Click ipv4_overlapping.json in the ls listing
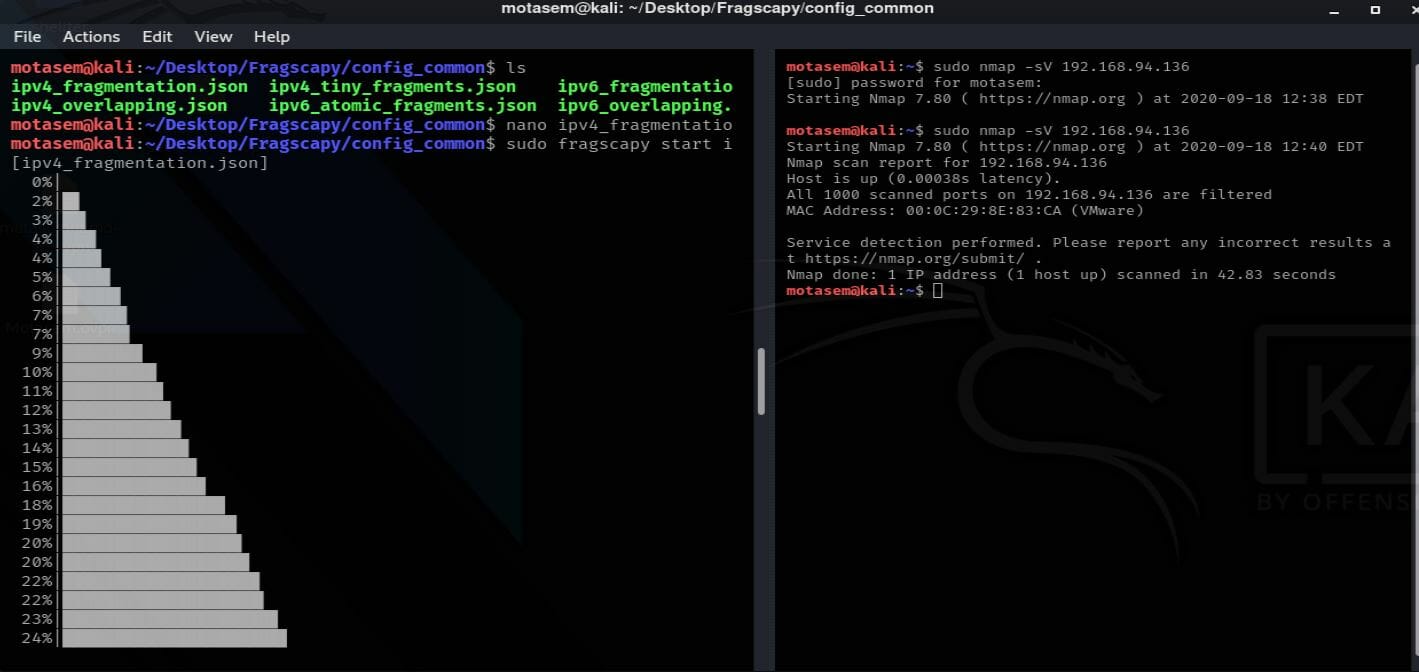 pyautogui.click(x=119, y=105)
